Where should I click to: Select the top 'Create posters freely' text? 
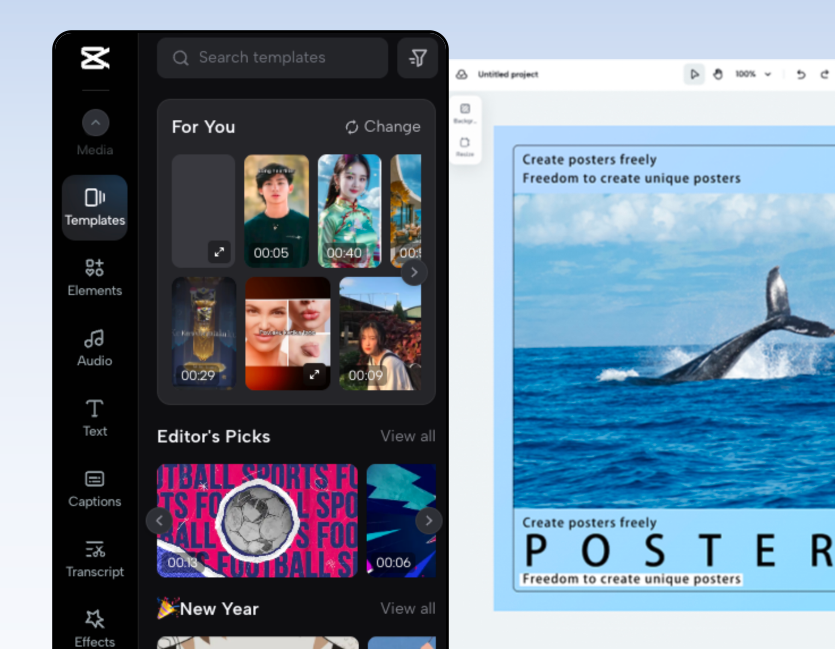pyautogui.click(x=589, y=159)
